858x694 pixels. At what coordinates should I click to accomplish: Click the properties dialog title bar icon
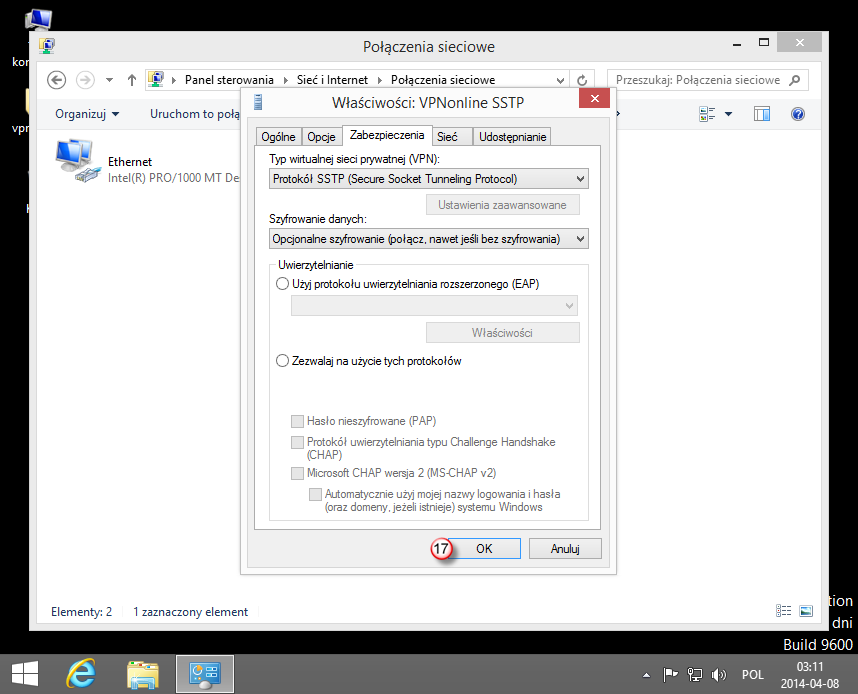258,102
